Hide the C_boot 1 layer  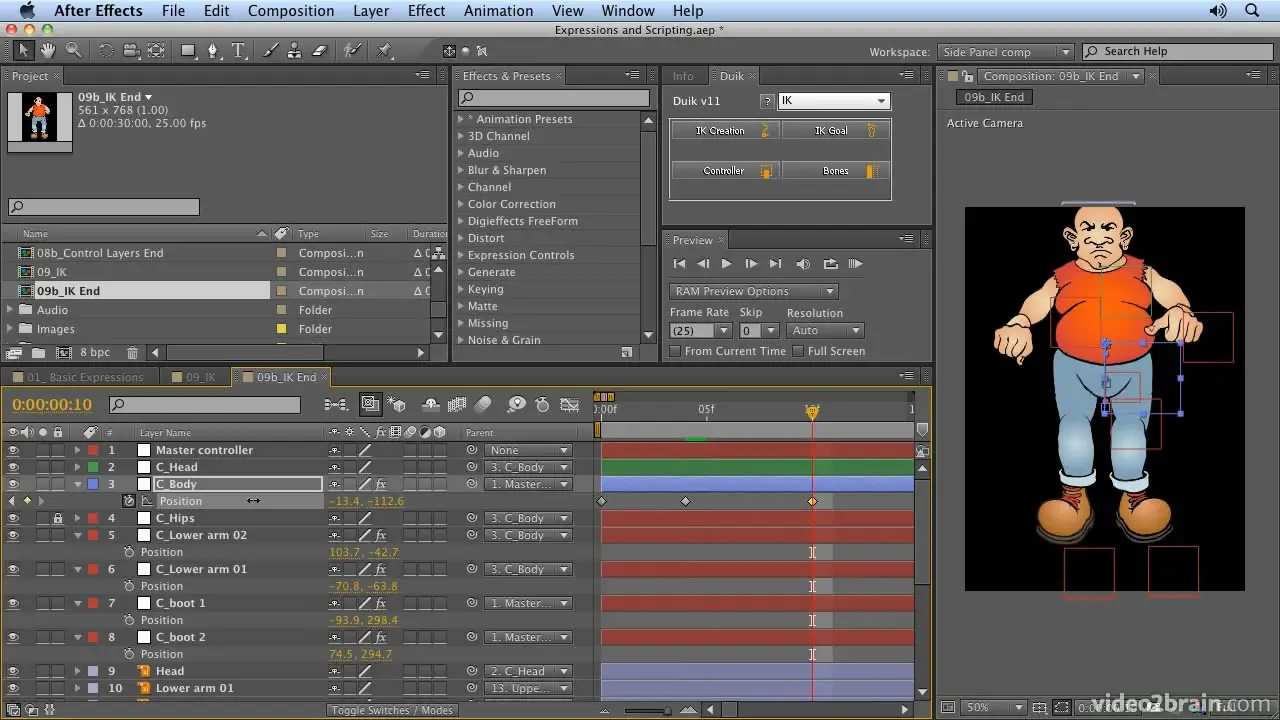click(14, 604)
